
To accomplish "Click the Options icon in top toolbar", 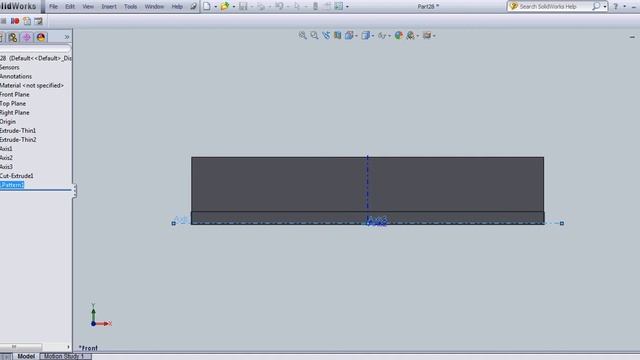I will click(339, 6).
